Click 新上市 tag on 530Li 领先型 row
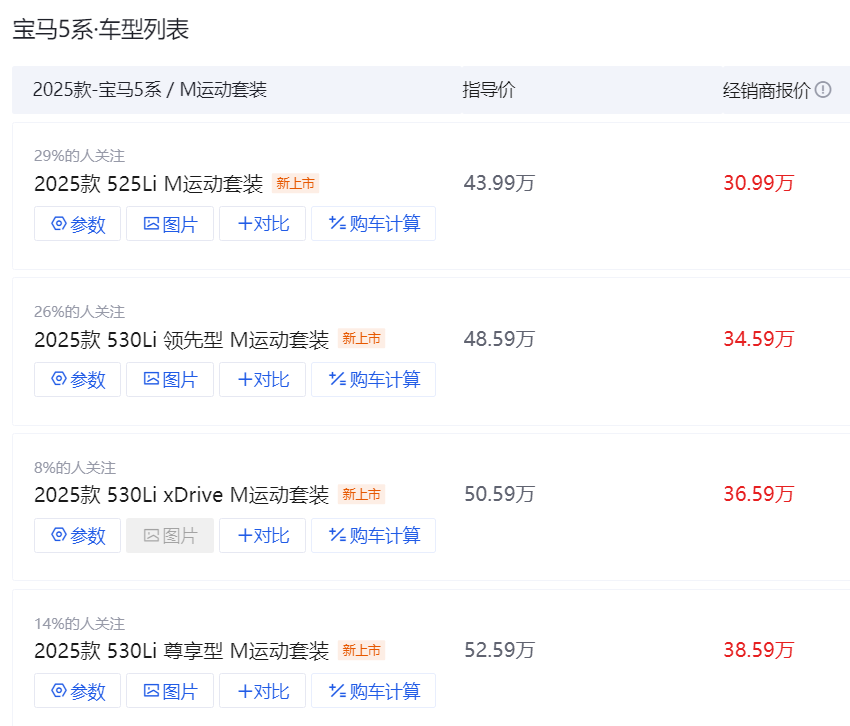 pyautogui.click(x=362, y=338)
